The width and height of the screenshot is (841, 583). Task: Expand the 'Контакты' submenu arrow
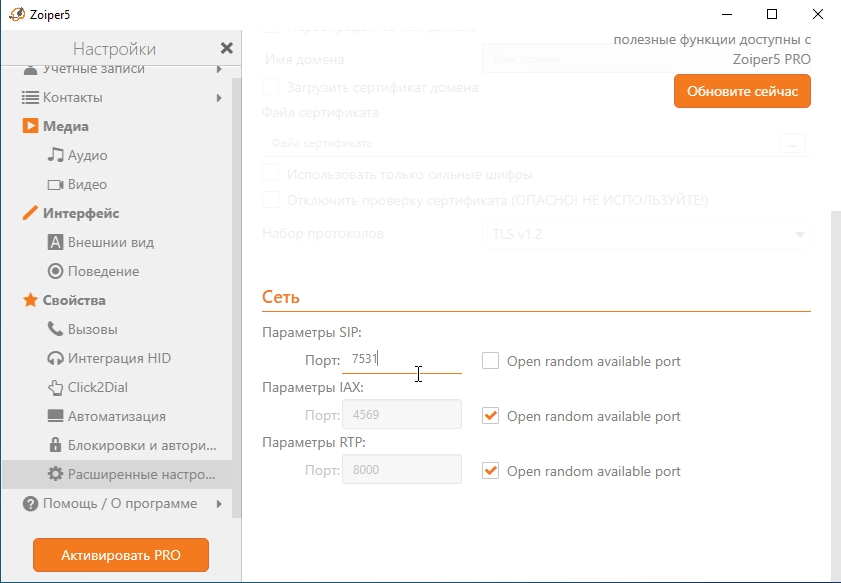pyautogui.click(x=219, y=98)
